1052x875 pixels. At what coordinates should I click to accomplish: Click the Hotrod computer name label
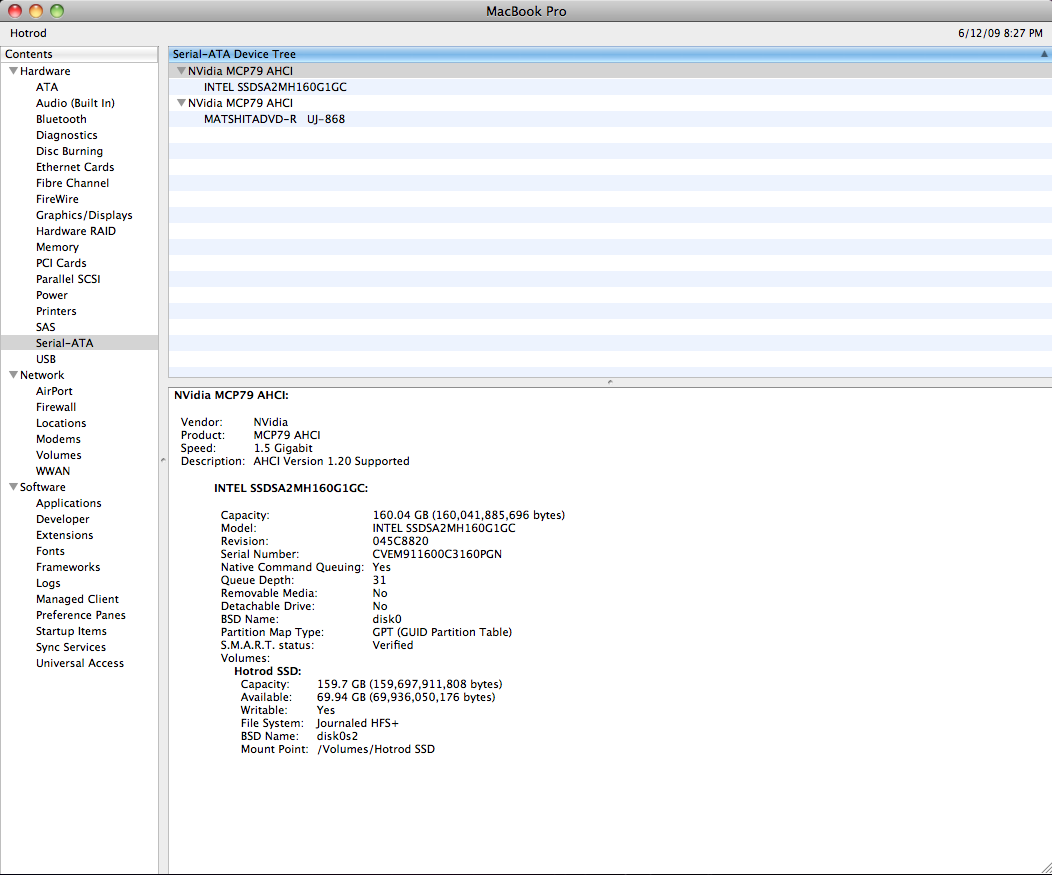28,33
